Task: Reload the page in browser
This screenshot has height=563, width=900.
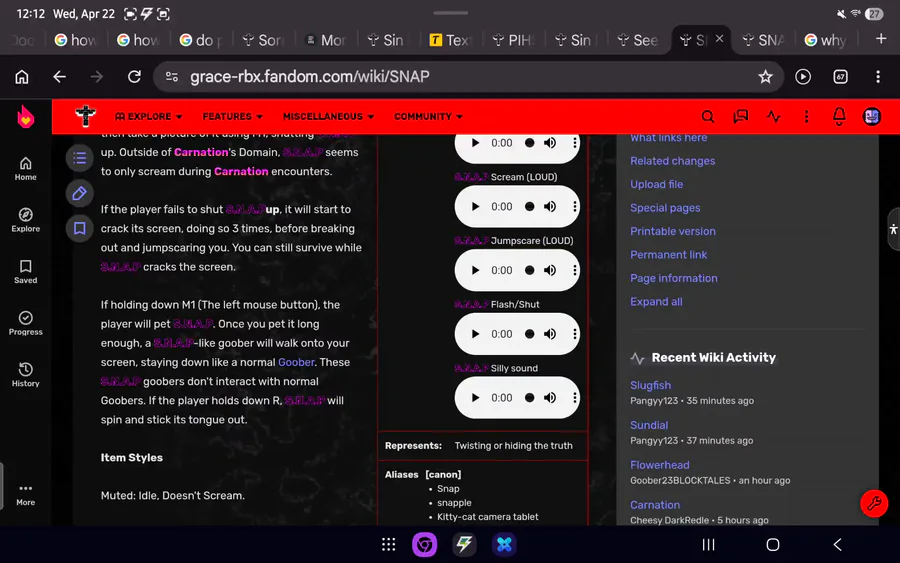Action: point(134,76)
